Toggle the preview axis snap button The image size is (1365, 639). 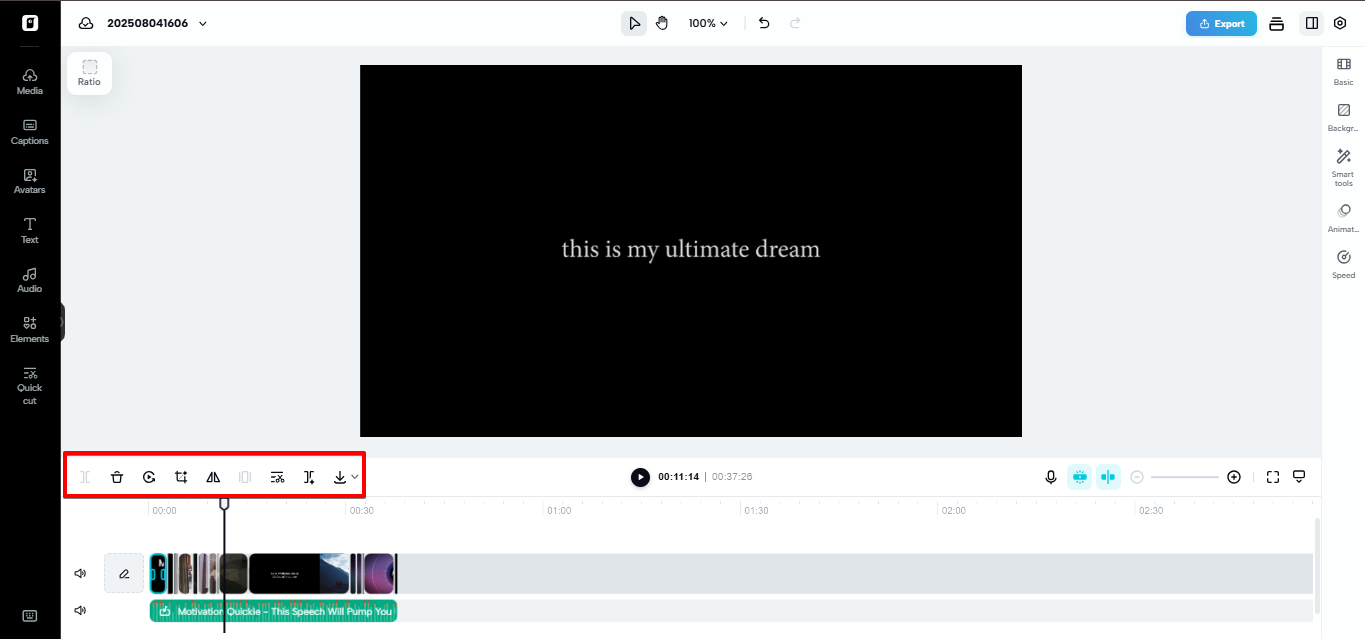(1108, 477)
